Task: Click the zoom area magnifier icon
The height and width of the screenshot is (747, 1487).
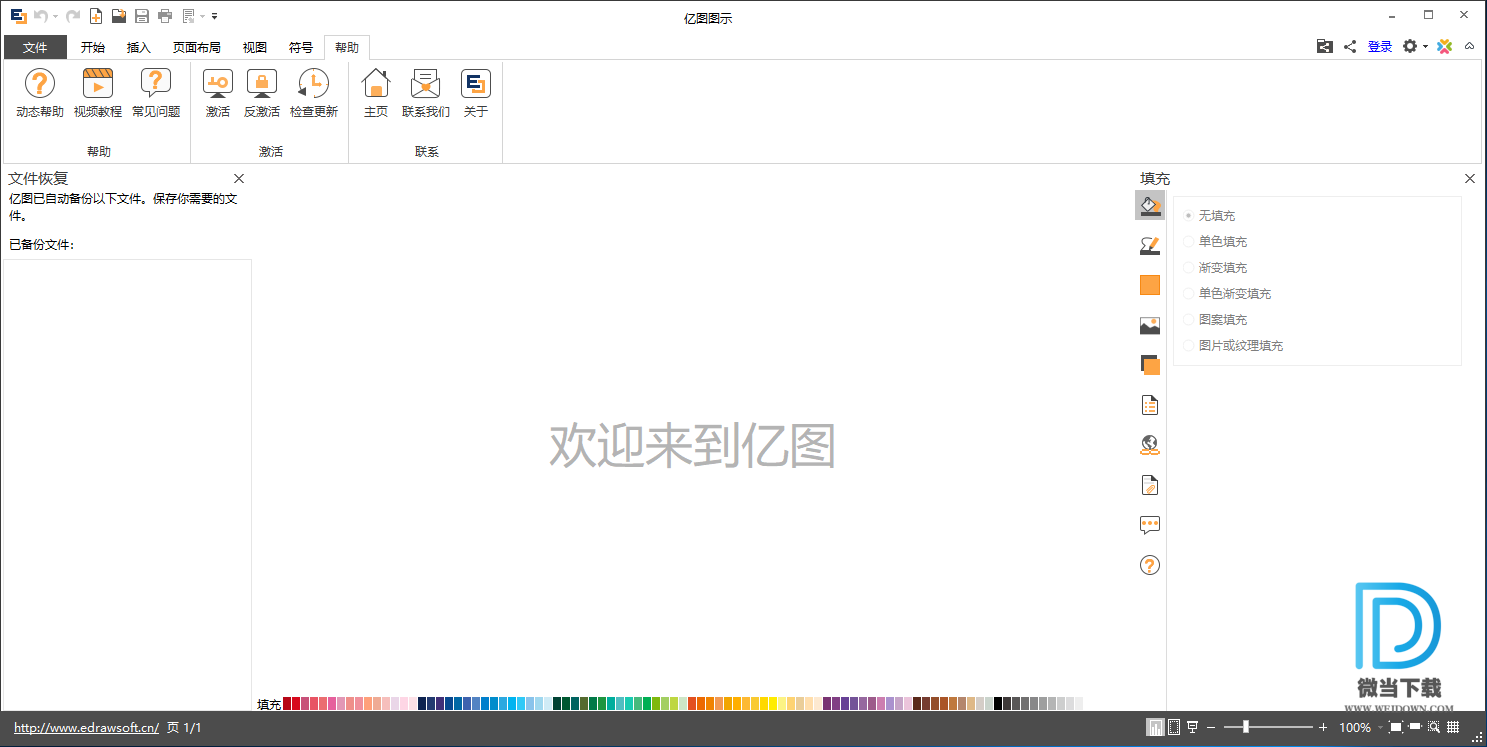Action: click(x=1433, y=727)
